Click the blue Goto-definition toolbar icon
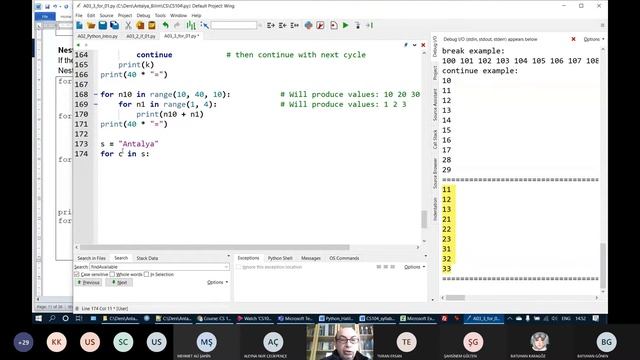 (204, 25)
